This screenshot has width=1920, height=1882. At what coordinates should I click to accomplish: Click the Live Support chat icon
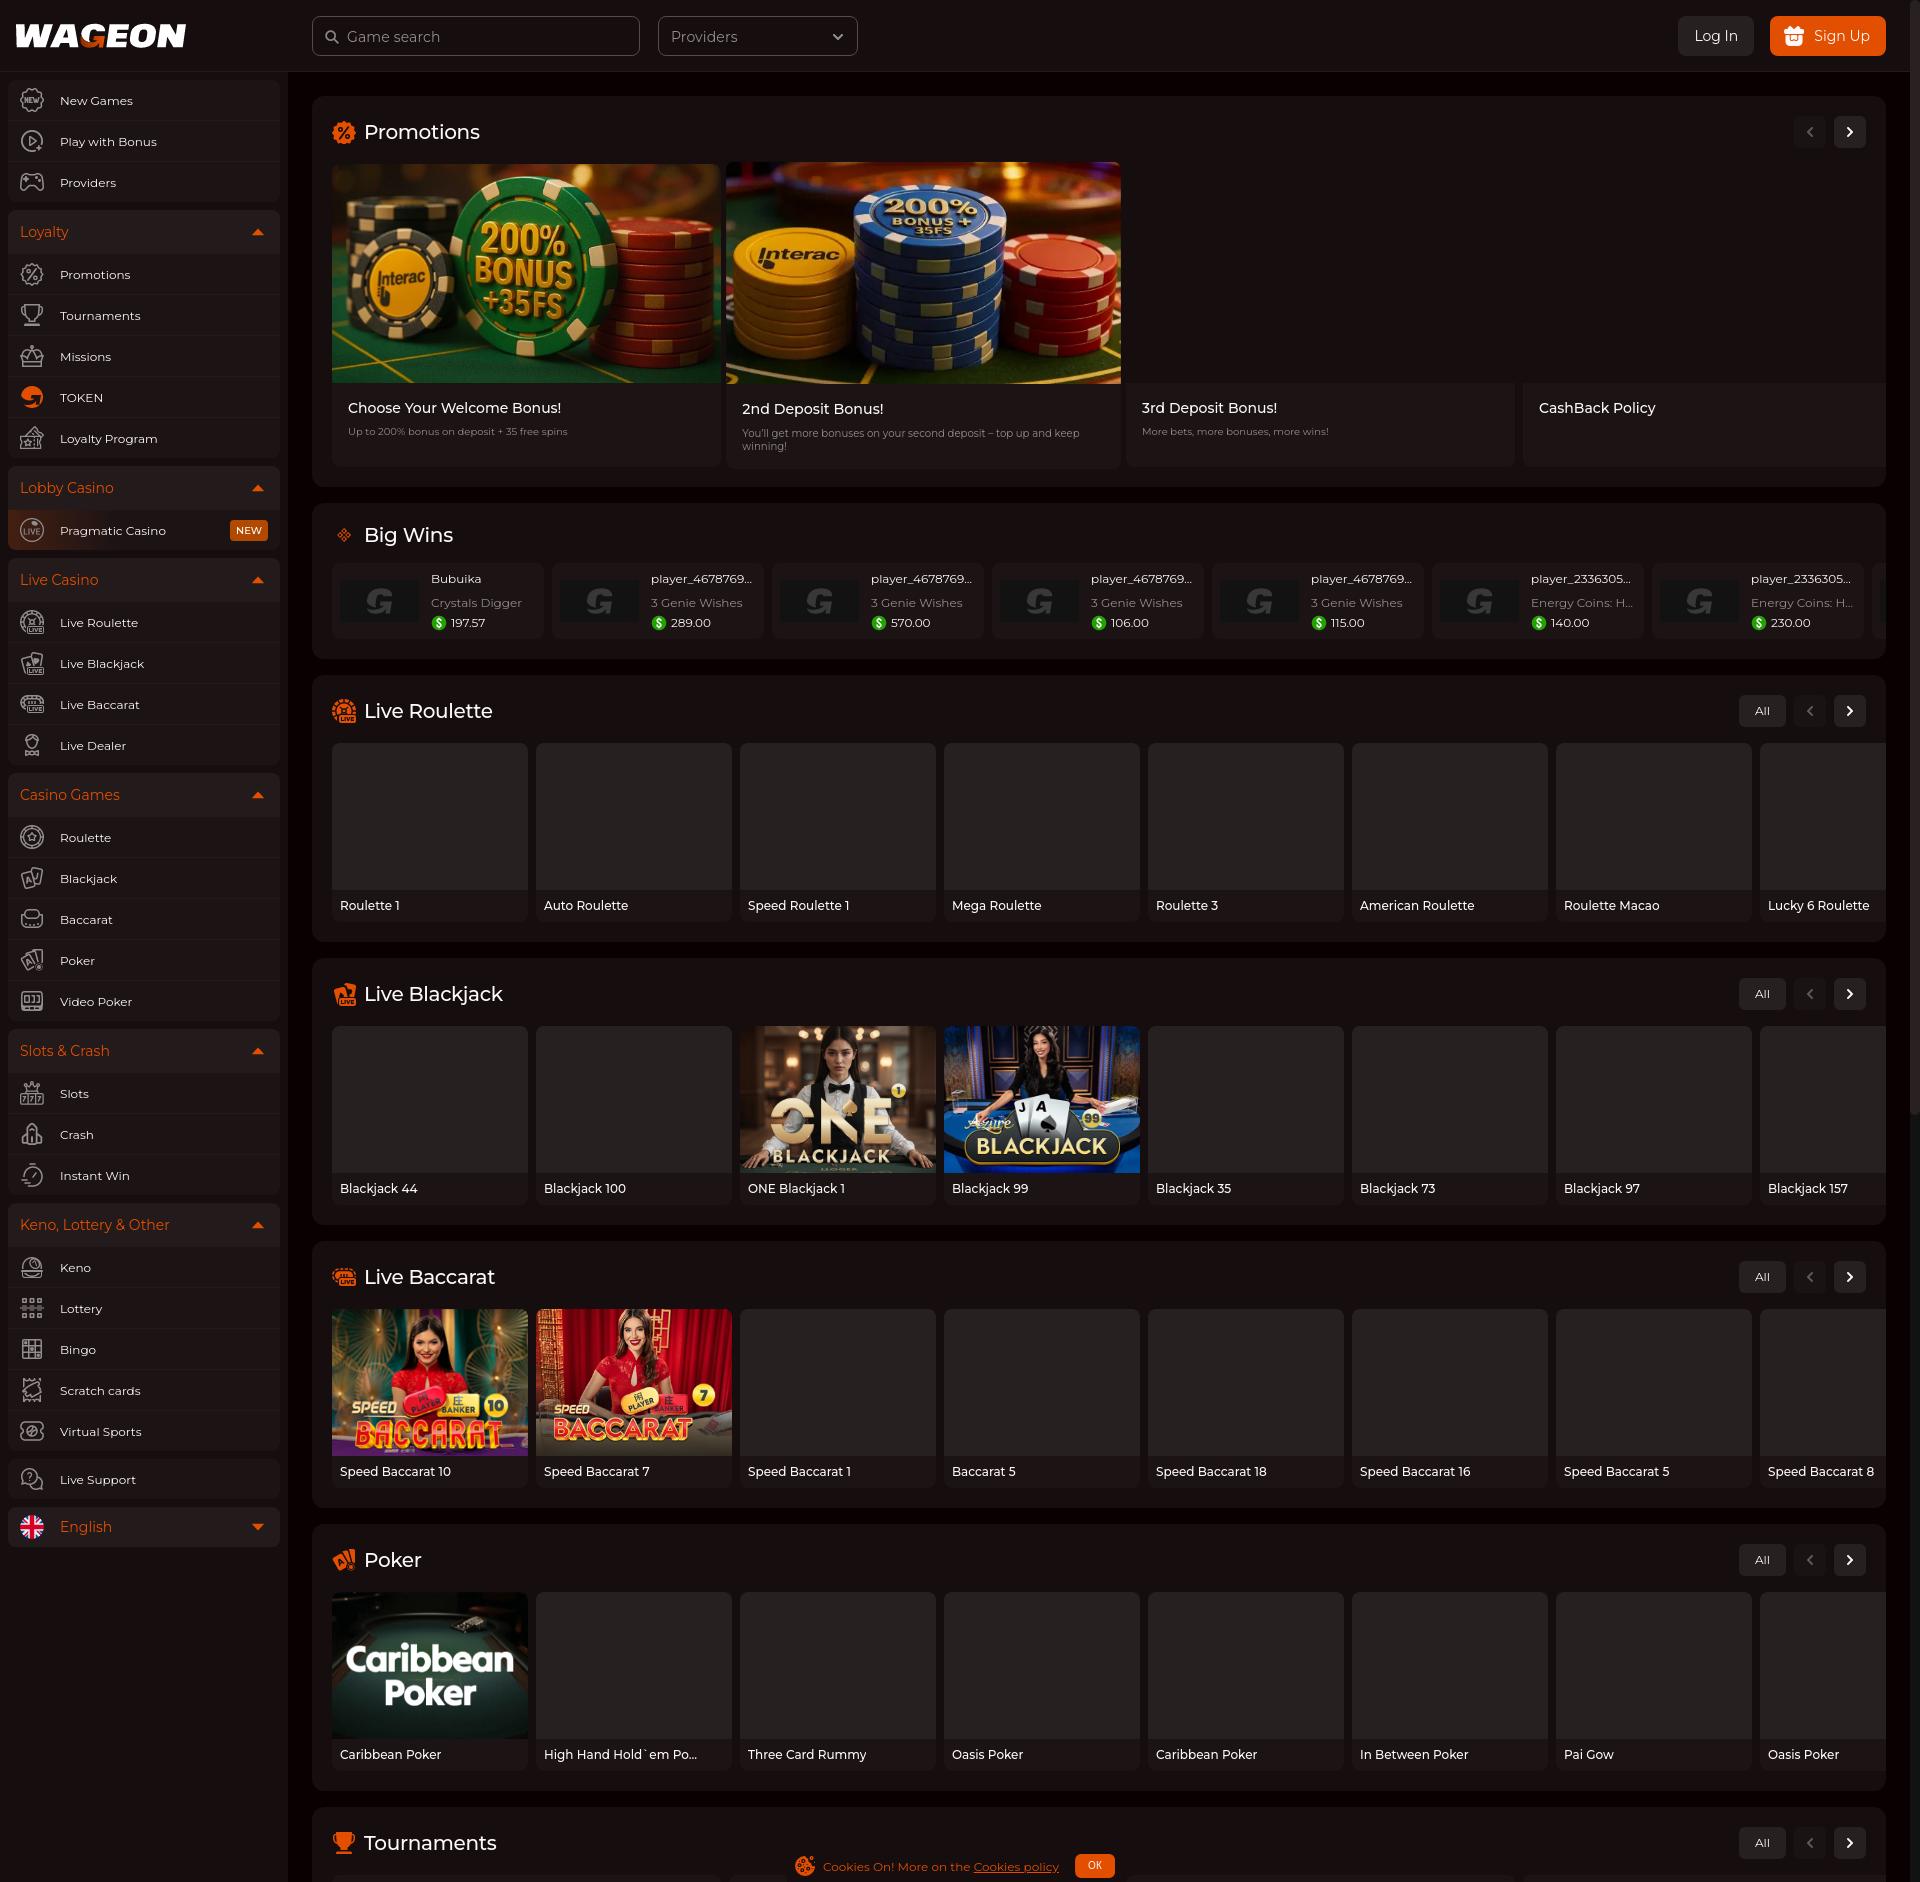point(32,1479)
